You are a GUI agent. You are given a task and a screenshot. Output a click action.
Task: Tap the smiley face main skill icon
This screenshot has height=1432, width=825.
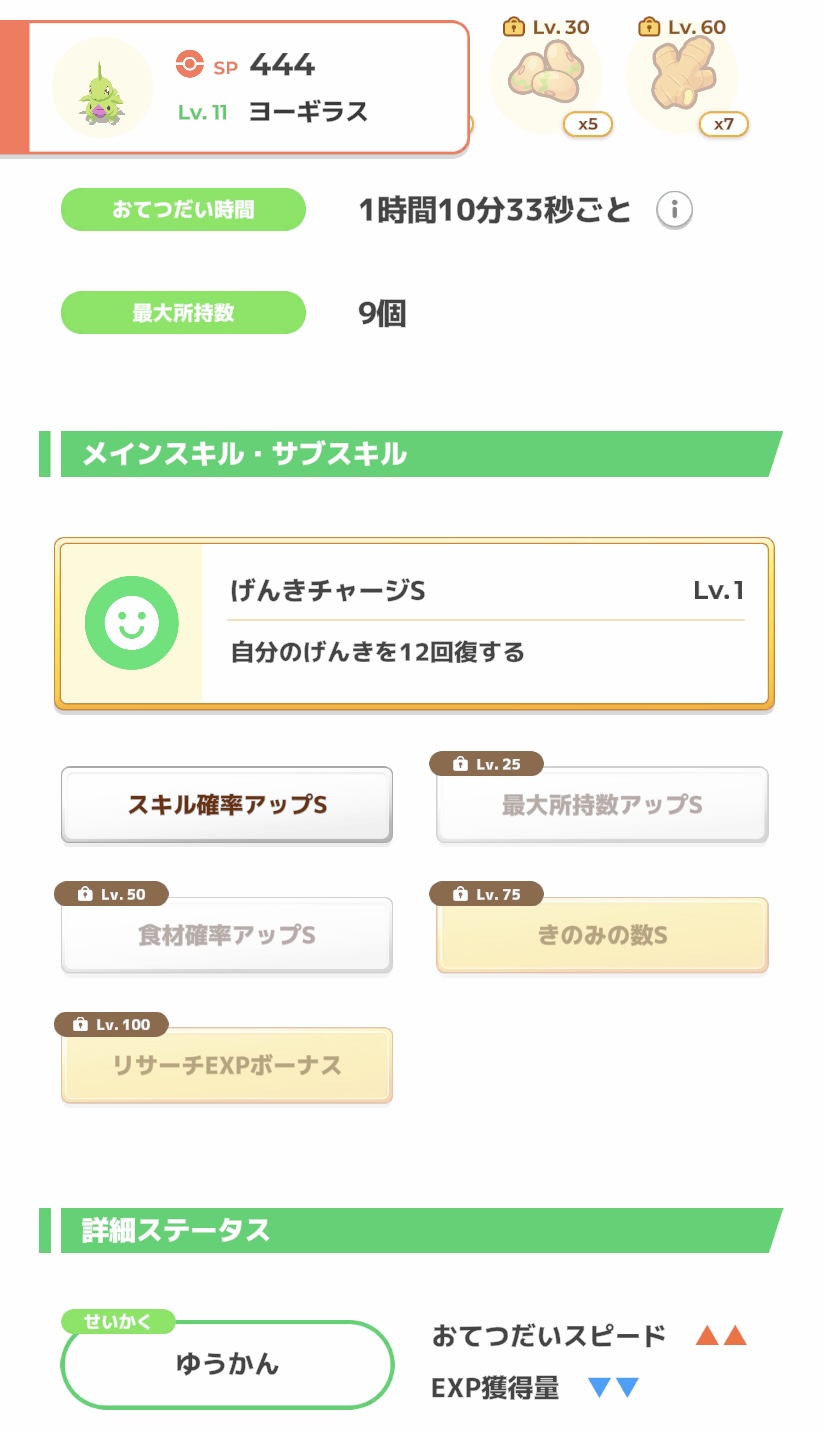click(x=131, y=622)
